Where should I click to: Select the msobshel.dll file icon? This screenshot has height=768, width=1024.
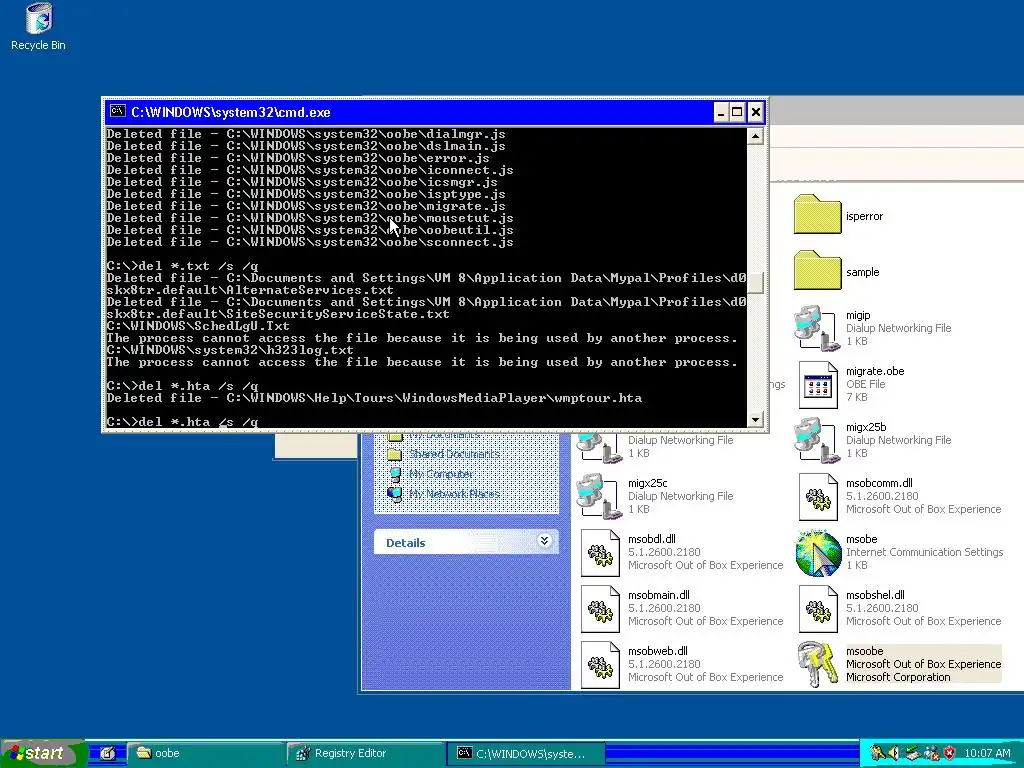point(818,609)
